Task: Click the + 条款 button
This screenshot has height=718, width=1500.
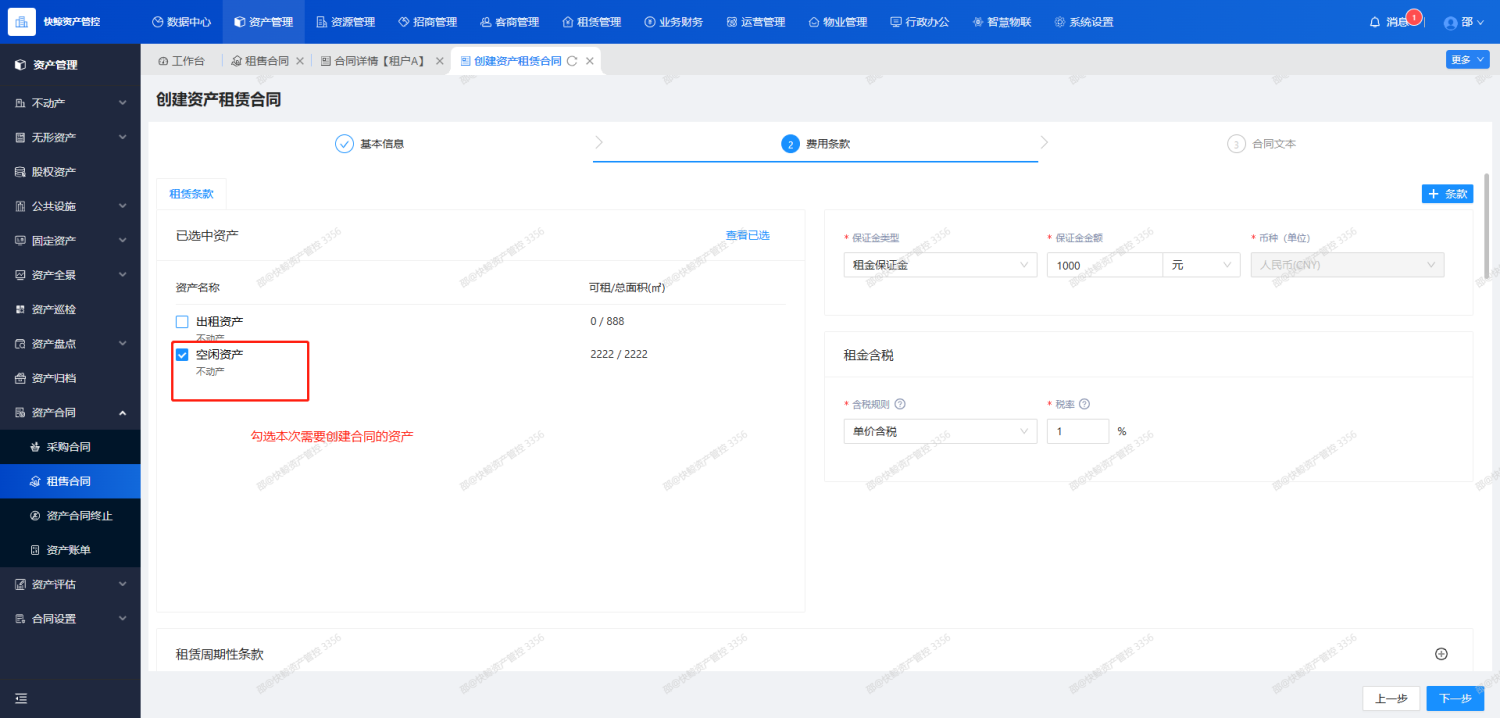Action: tap(1447, 194)
